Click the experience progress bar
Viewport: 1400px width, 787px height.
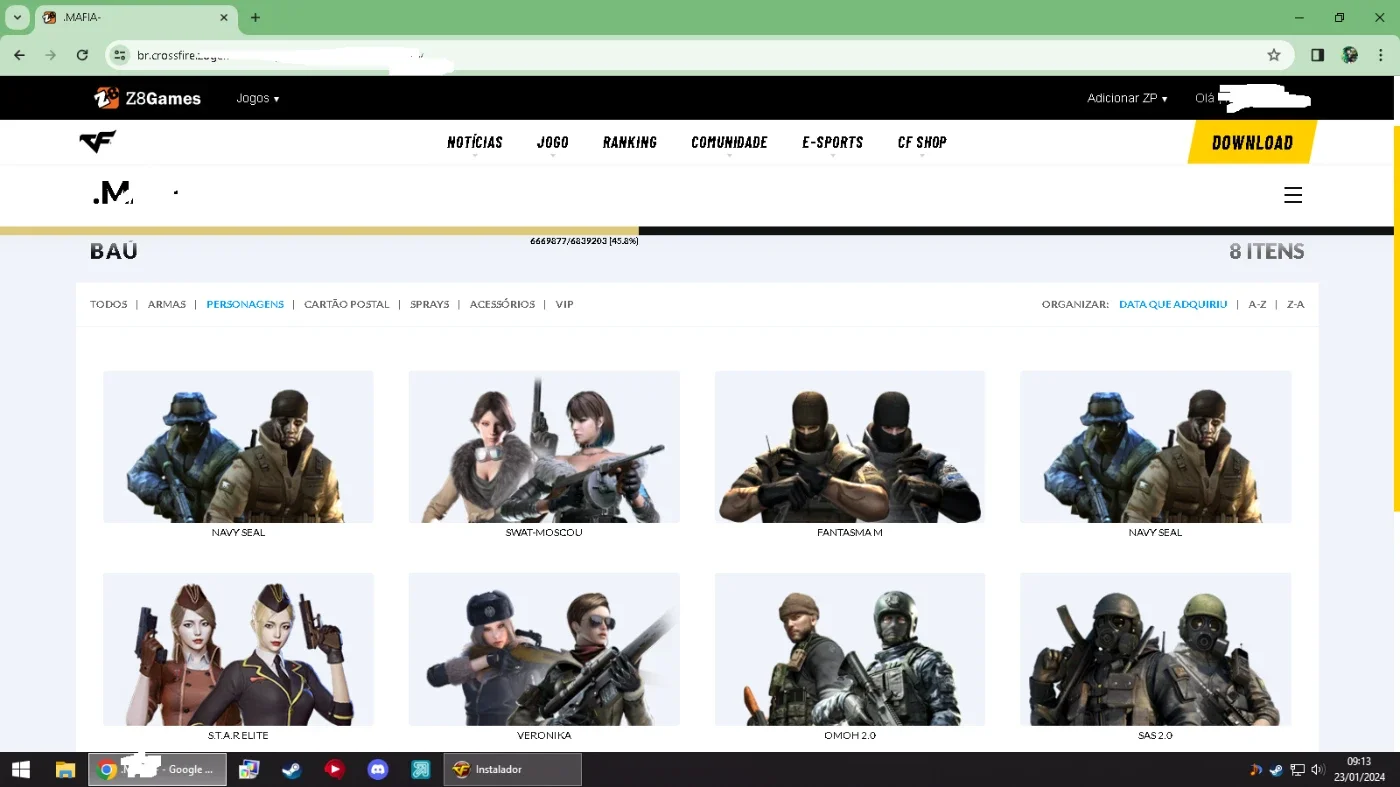697,231
